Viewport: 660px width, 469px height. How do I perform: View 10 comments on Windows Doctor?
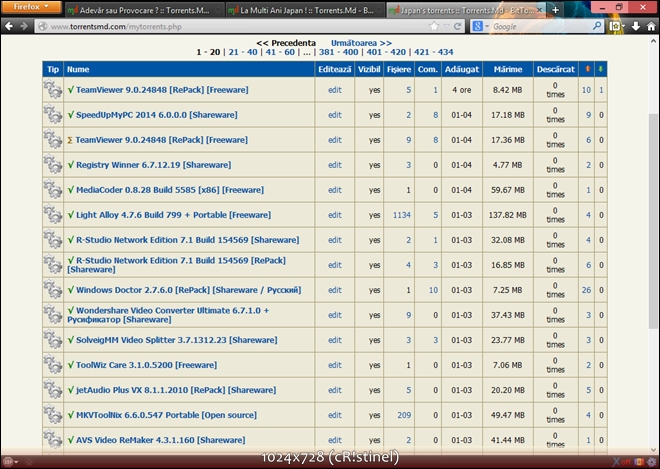434,290
